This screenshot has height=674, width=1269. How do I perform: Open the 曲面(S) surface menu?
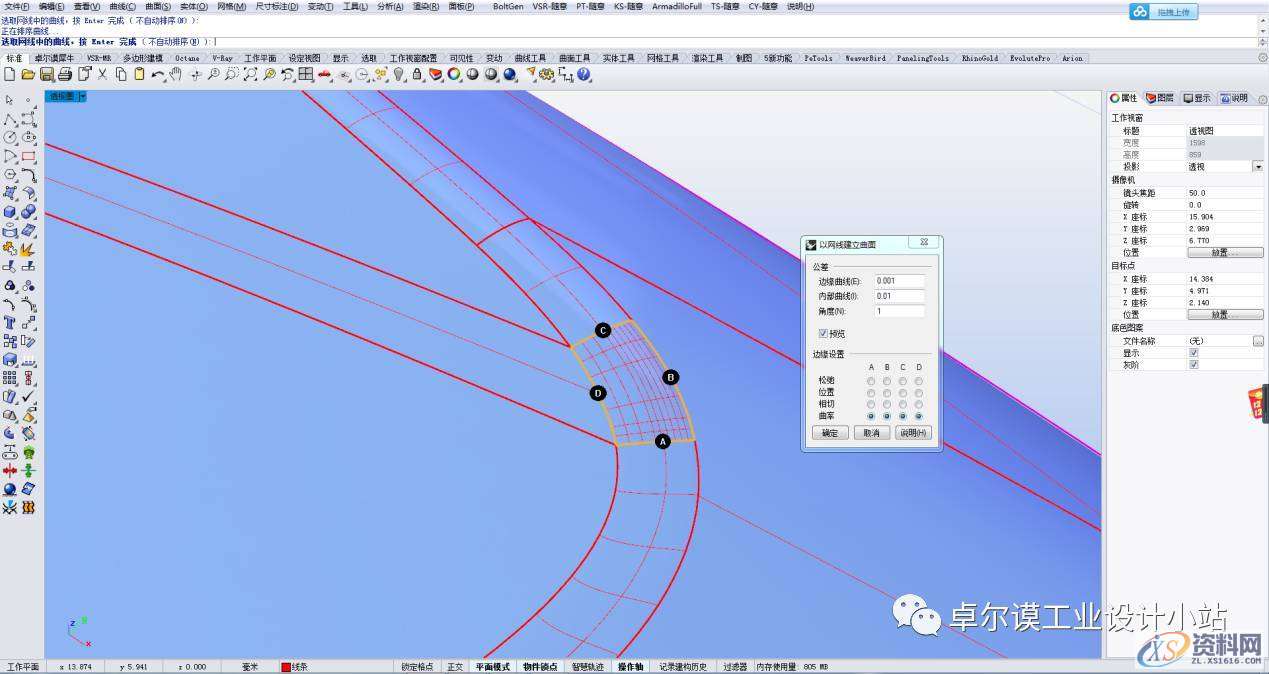tap(158, 6)
